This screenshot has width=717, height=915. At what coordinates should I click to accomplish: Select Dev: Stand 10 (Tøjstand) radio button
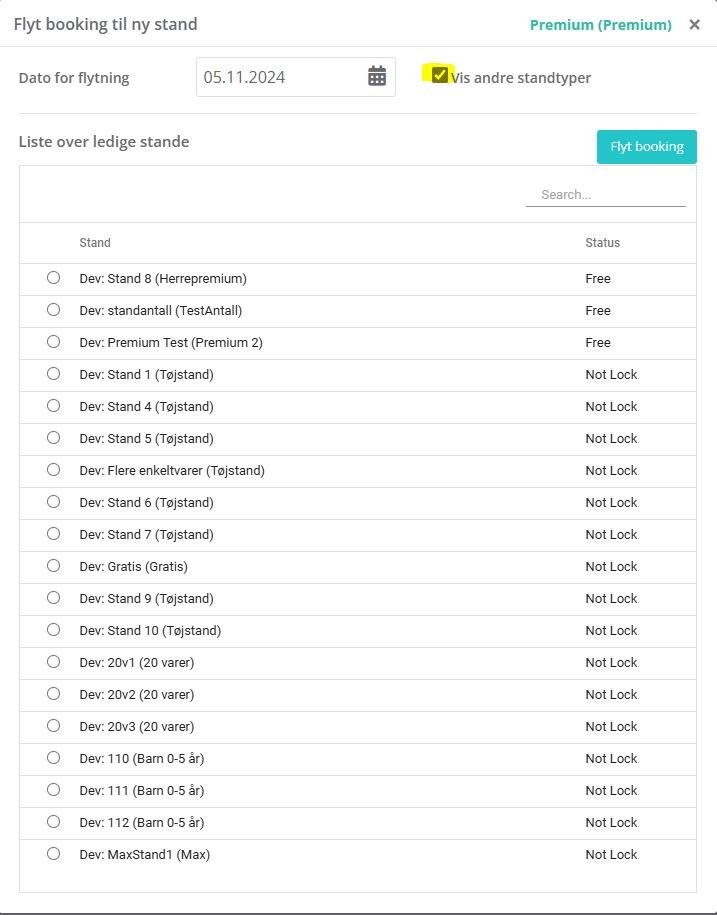(x=54, y=630)
